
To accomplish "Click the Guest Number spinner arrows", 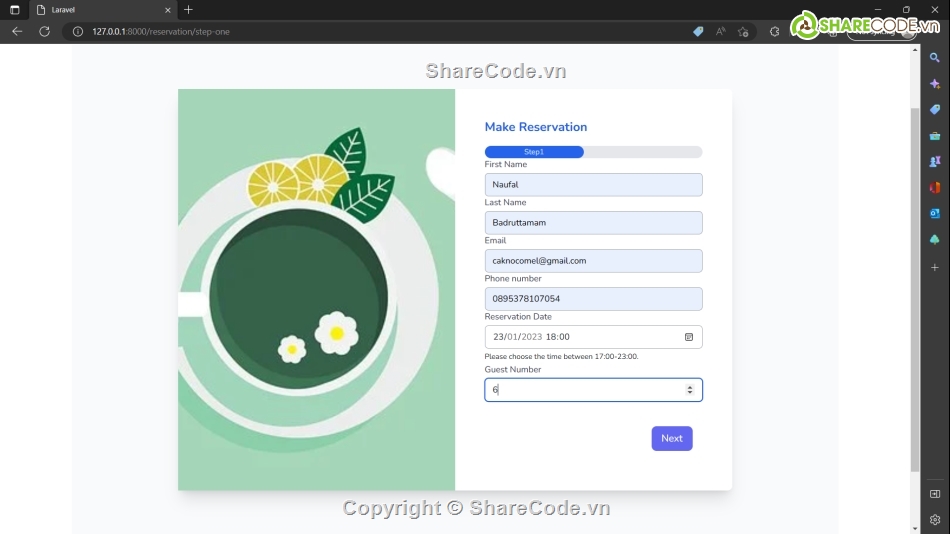I will (689, 390).
